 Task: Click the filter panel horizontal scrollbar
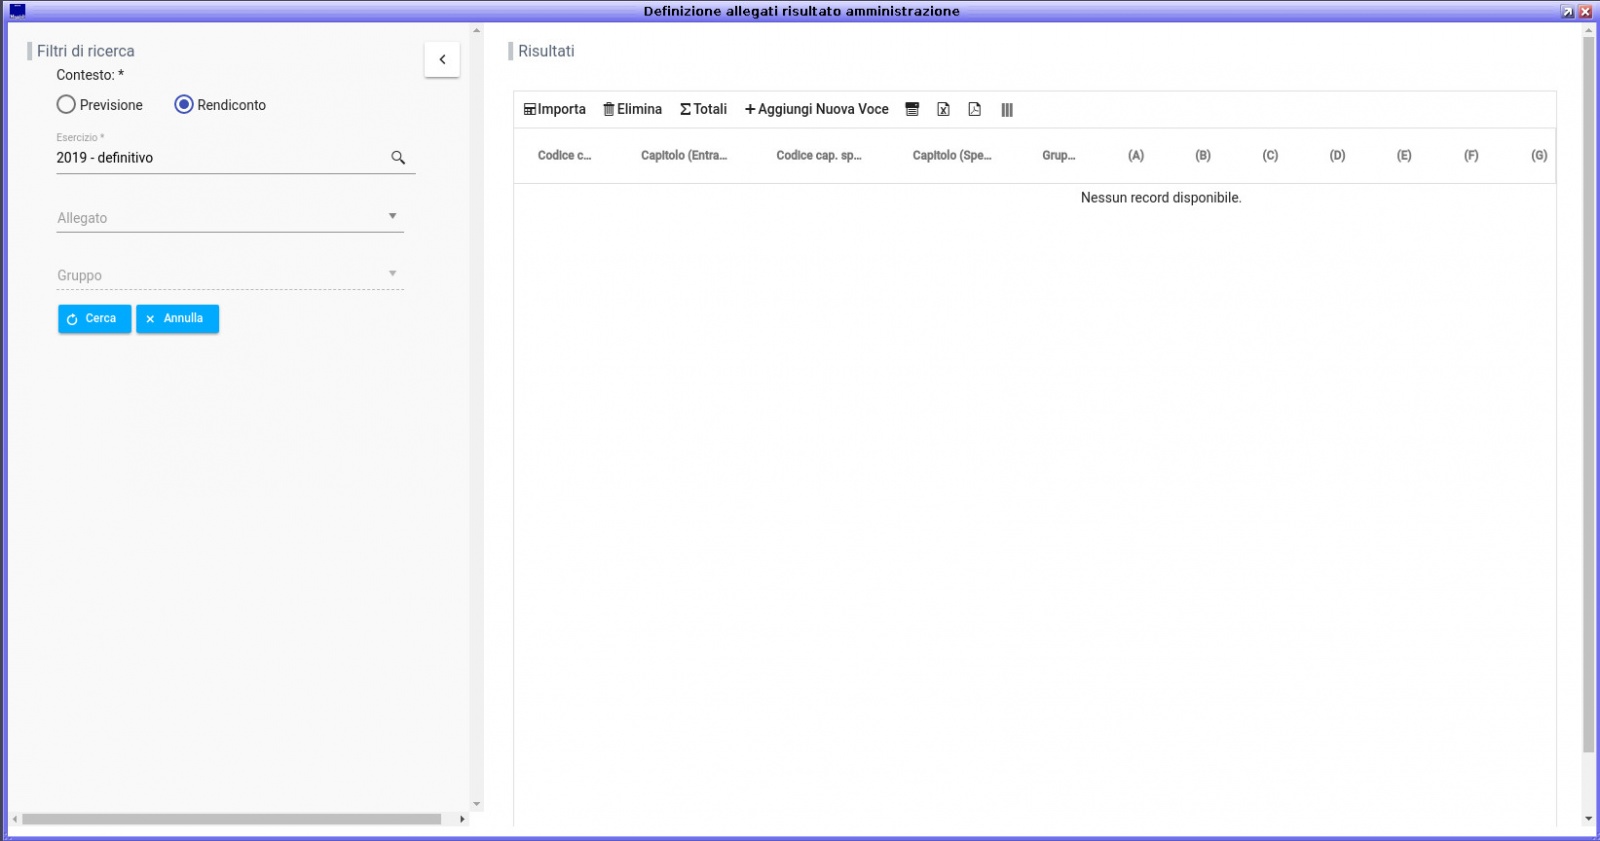tap(231, 819)
